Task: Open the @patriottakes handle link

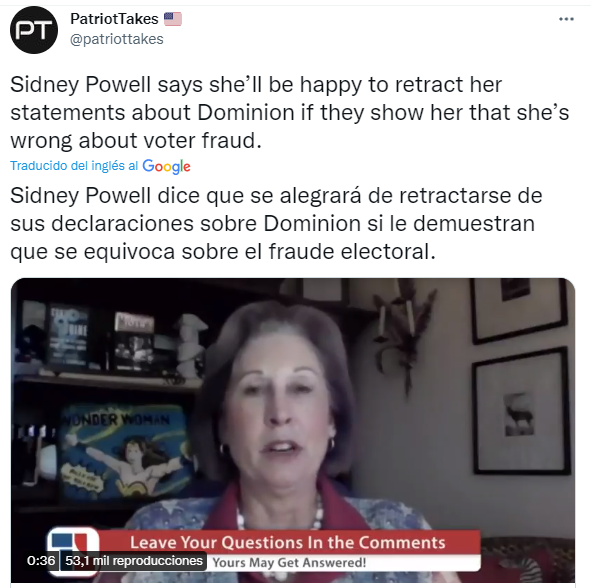Action: click(117, 39)
